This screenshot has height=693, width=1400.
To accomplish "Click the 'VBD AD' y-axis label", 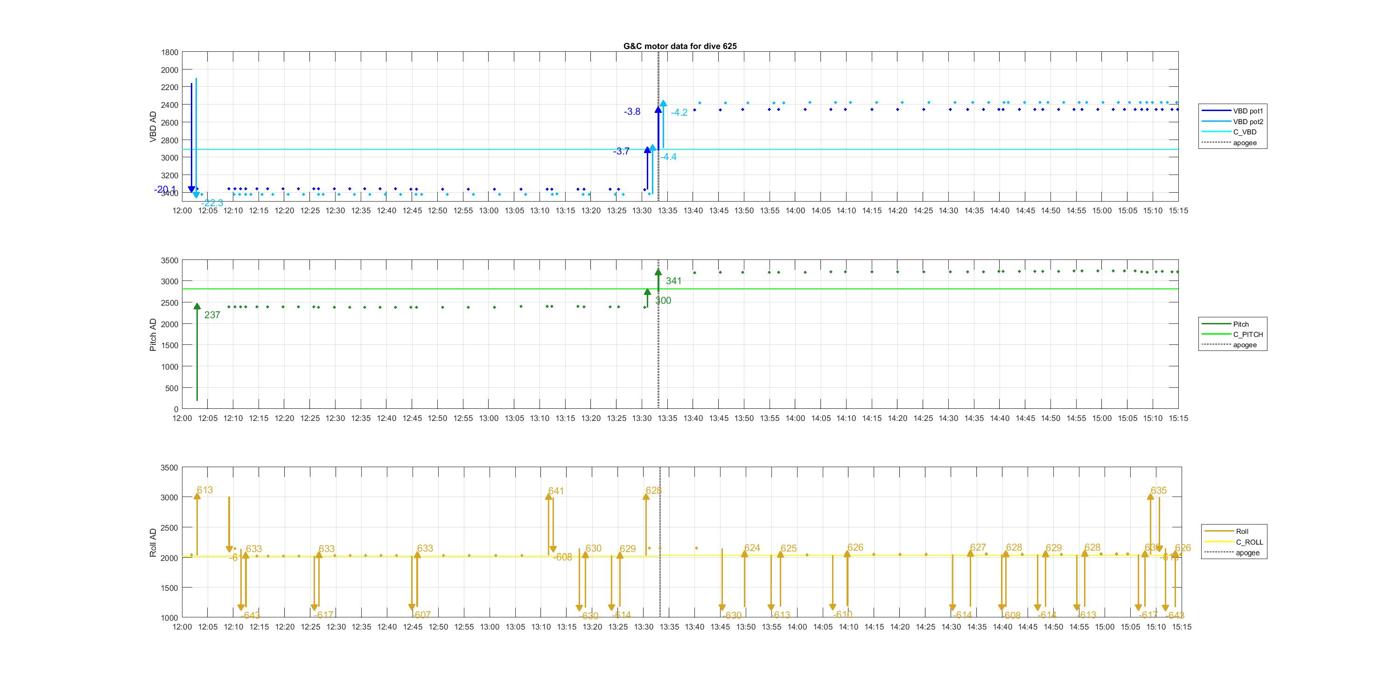I will pos(154,127).
